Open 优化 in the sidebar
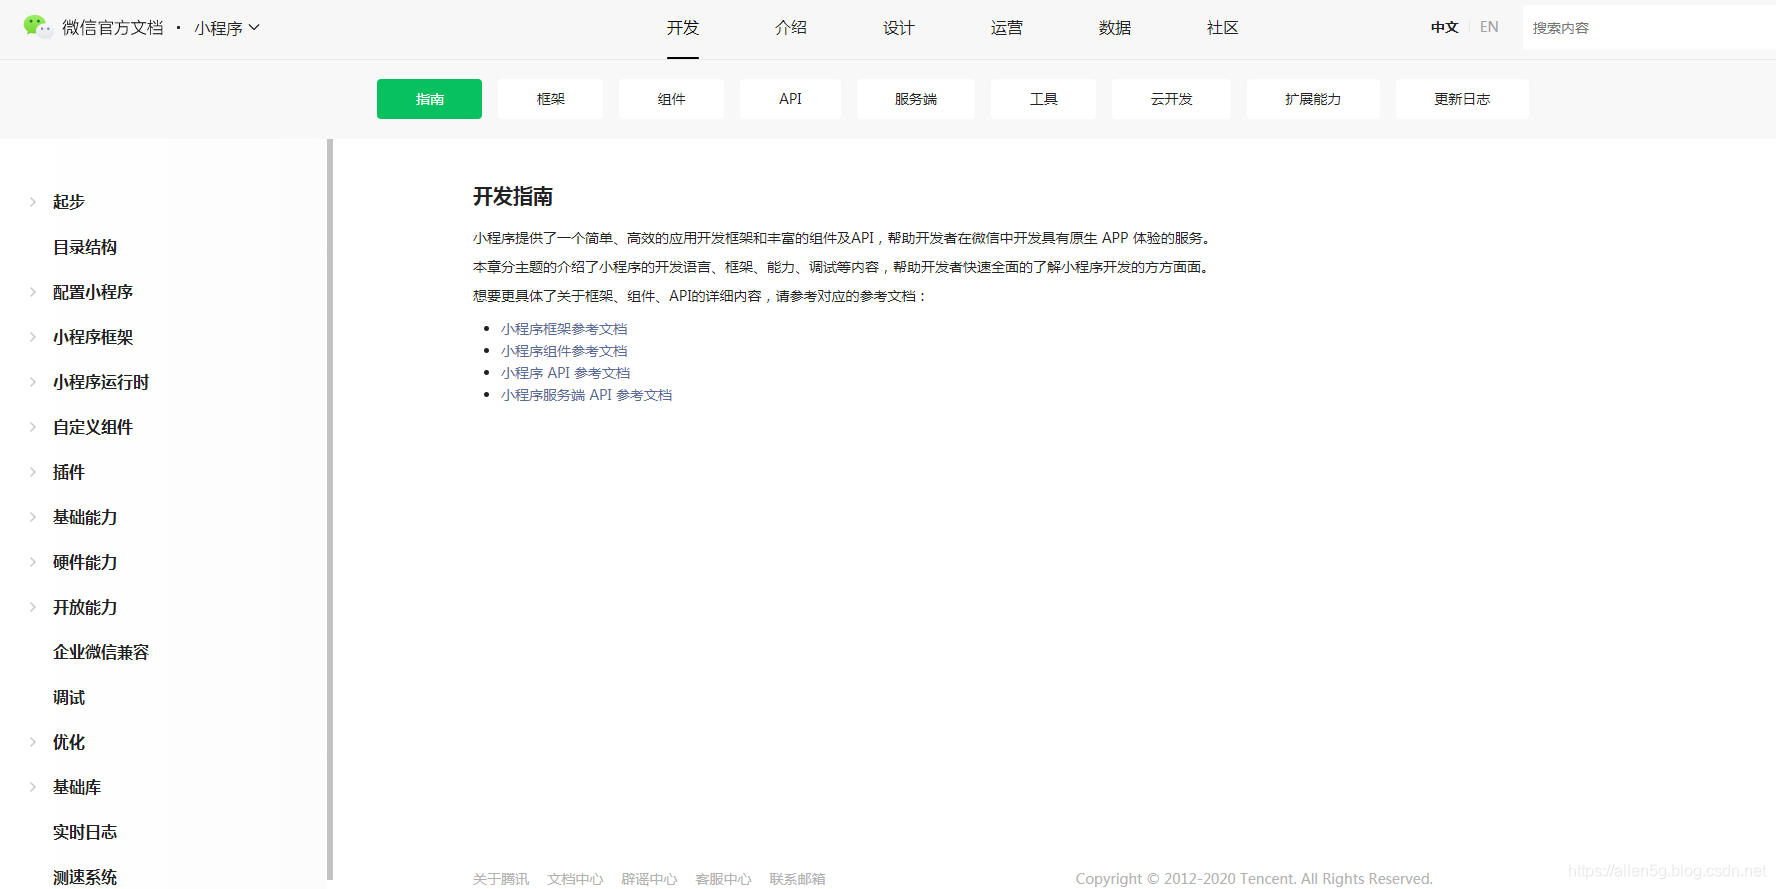1776x889 pixels. (x=69, y=742)
